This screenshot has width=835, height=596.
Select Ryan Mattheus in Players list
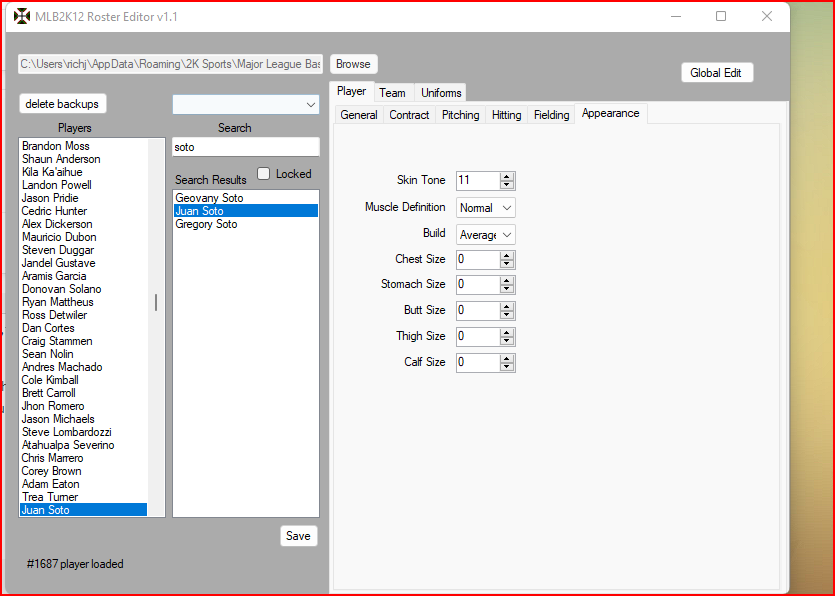84,302
